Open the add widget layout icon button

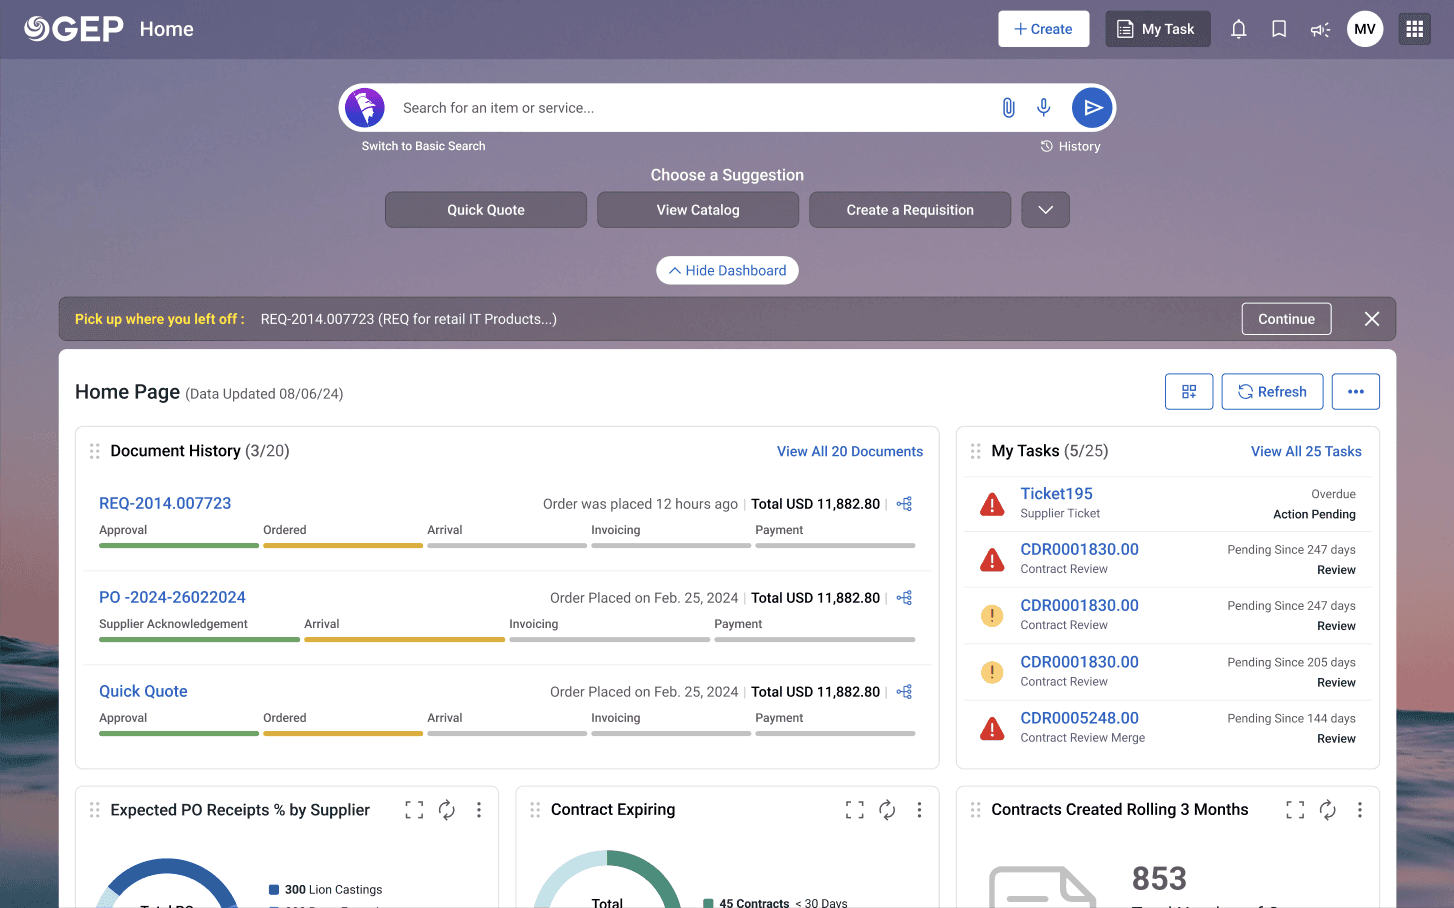(x=1189, y=392)
